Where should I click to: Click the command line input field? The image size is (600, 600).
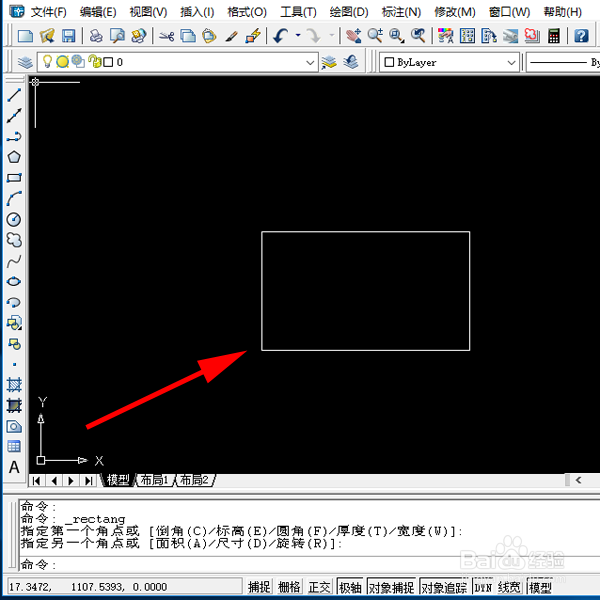[x=308, y=564]
